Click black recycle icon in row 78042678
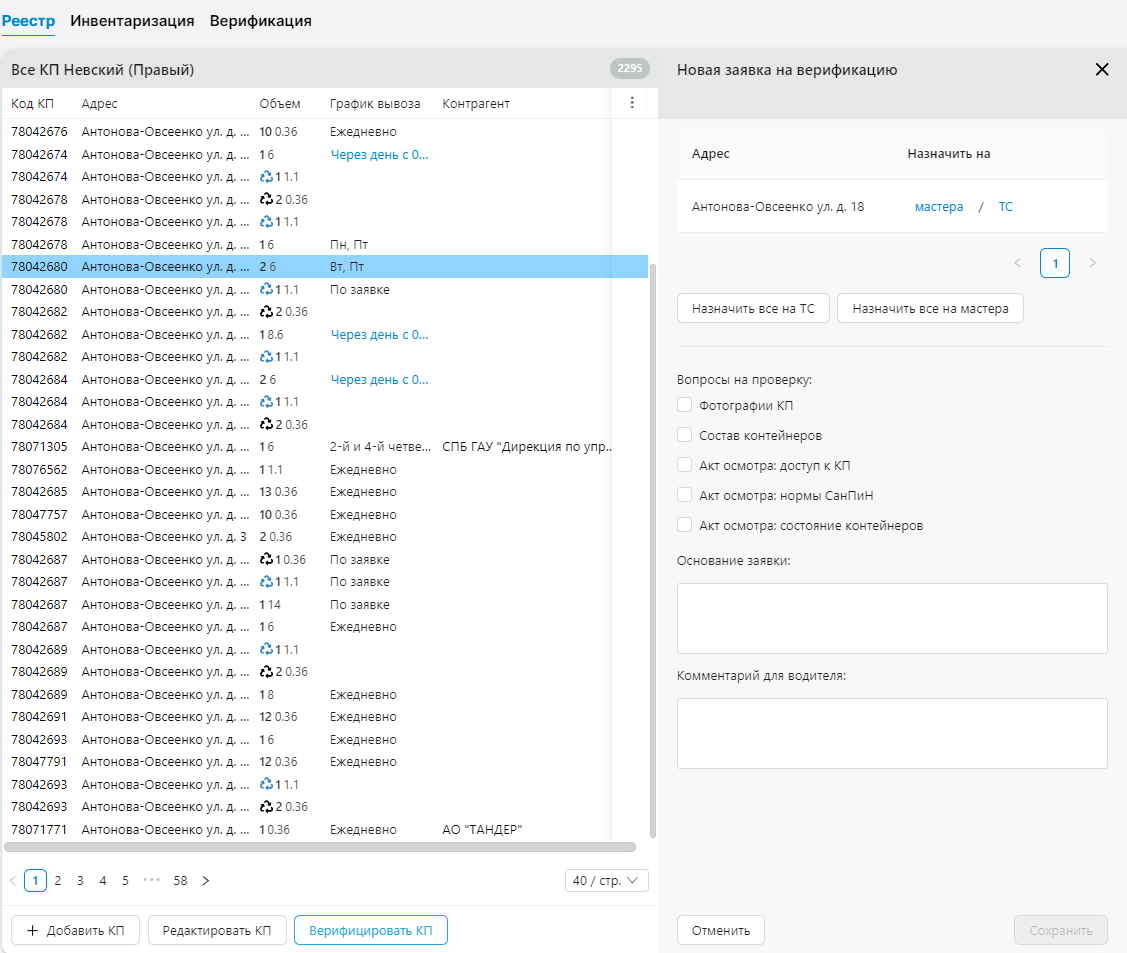 pos(266,199)
